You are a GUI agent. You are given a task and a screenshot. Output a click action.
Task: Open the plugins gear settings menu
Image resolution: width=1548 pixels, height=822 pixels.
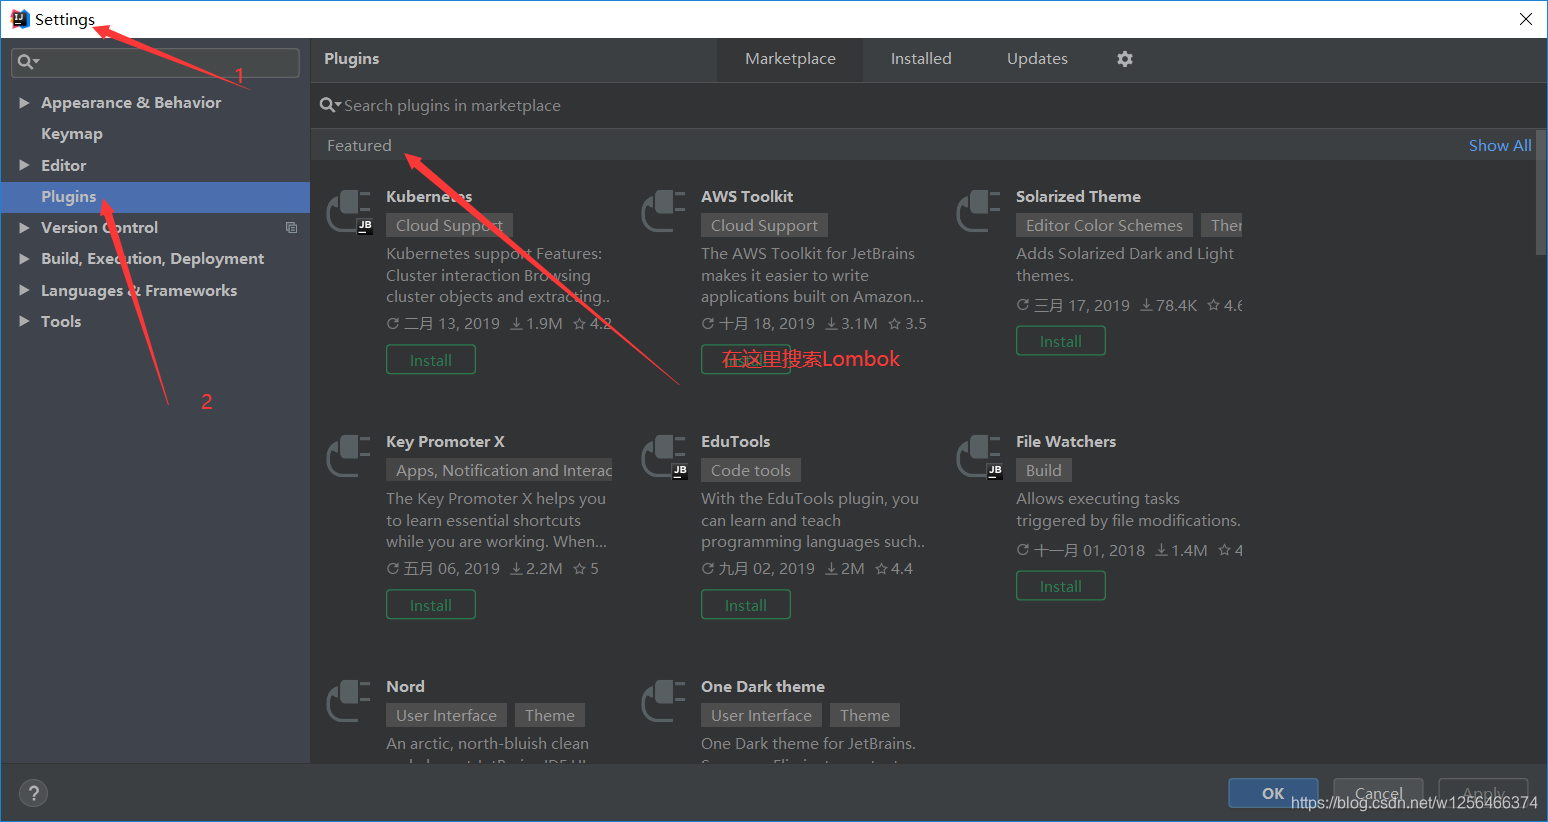(1125, 59)
